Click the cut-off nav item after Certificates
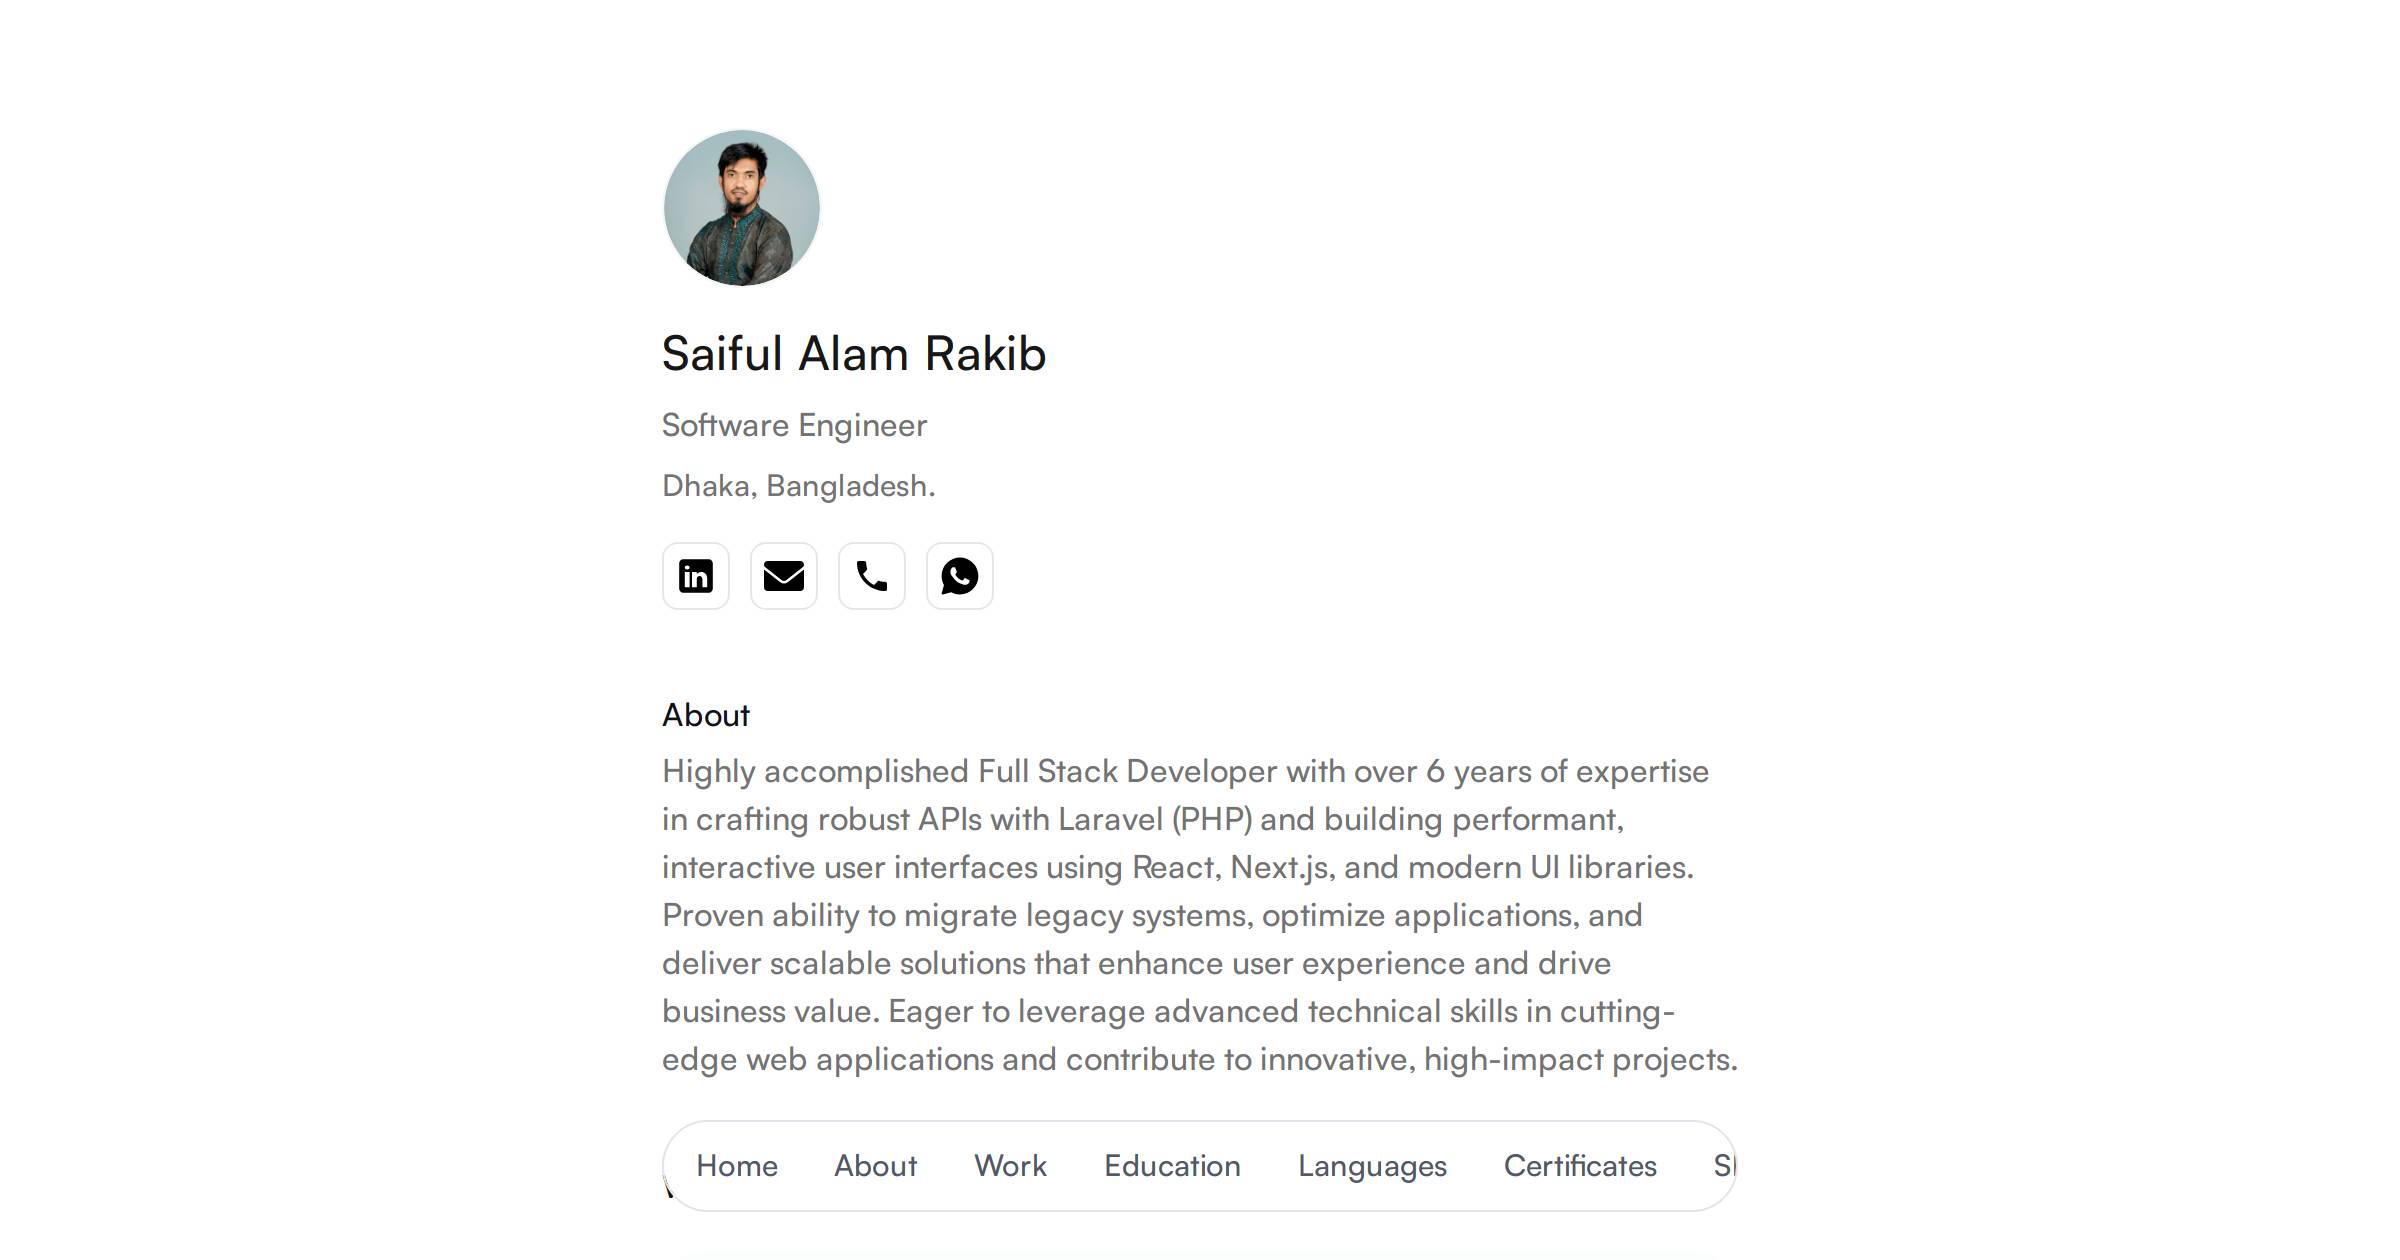The height and width of the screenshot is (1260, 2400). point(1724,1166)
